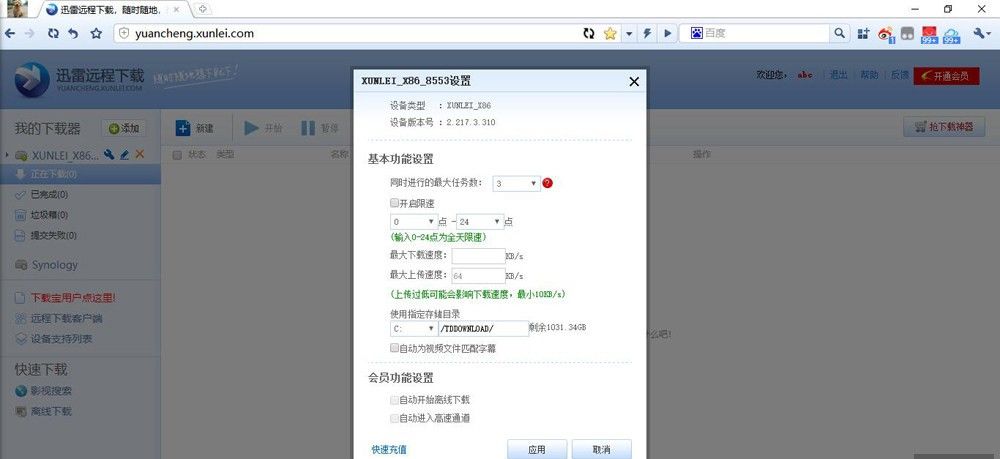Reload page using address bar refresh icon
Viewport: 1000px width, 459px height.
[x=589, y=33]
